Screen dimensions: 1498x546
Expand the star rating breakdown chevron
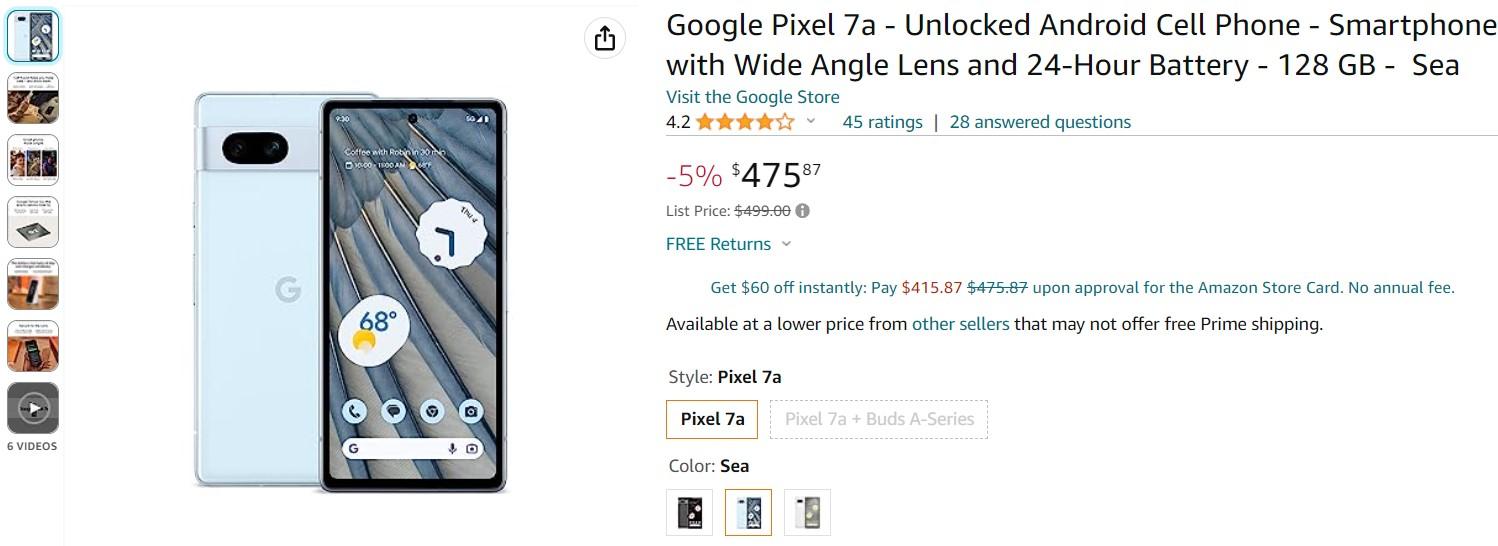click(x=811, y=122)
